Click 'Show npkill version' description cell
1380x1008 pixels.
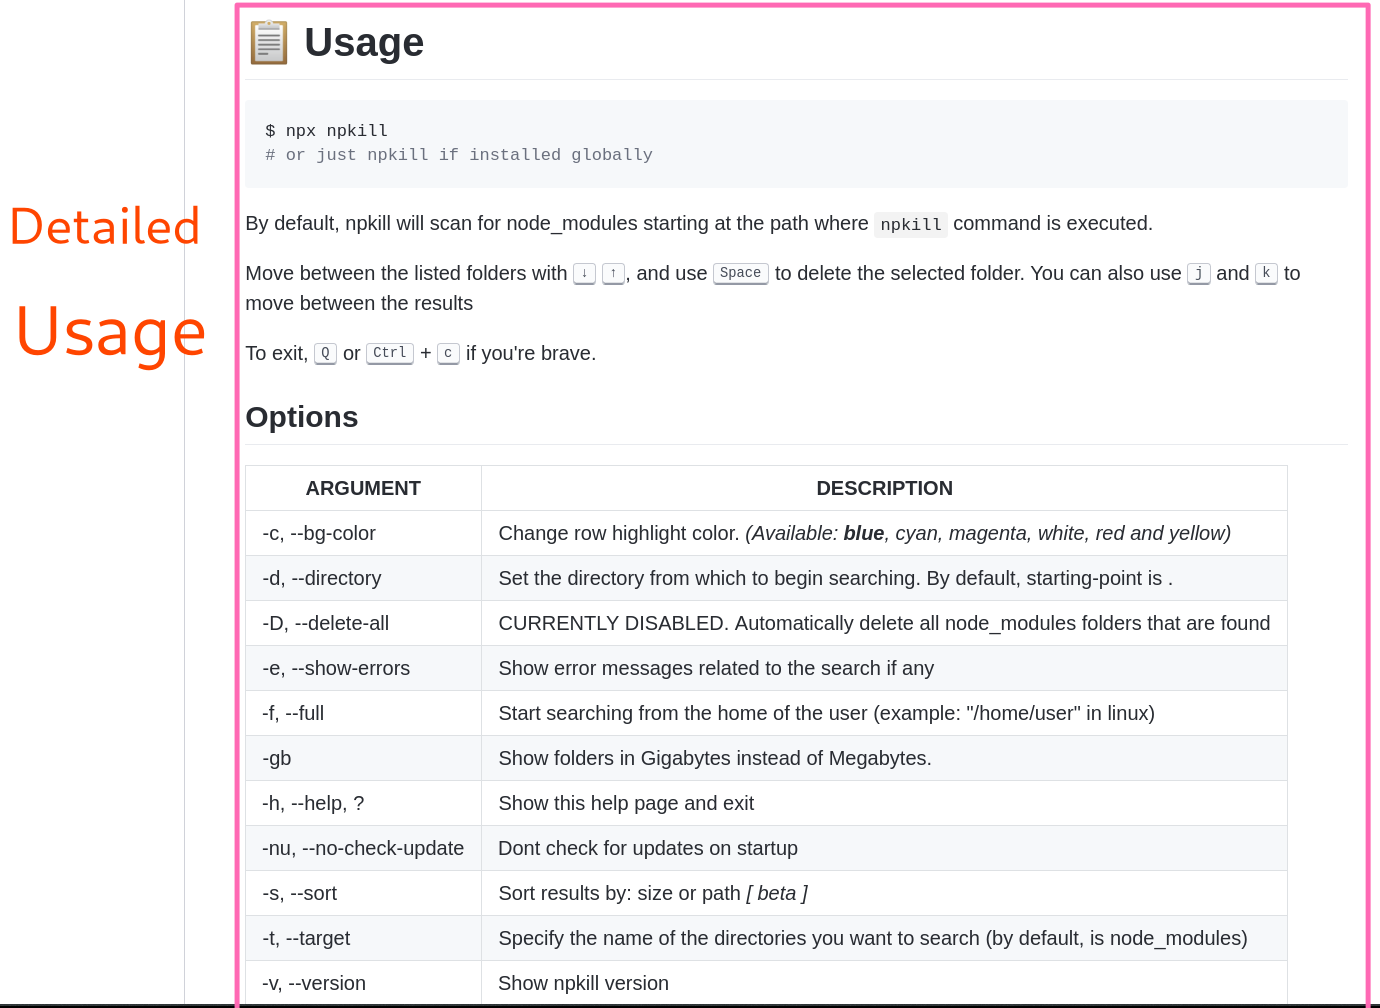885,983
